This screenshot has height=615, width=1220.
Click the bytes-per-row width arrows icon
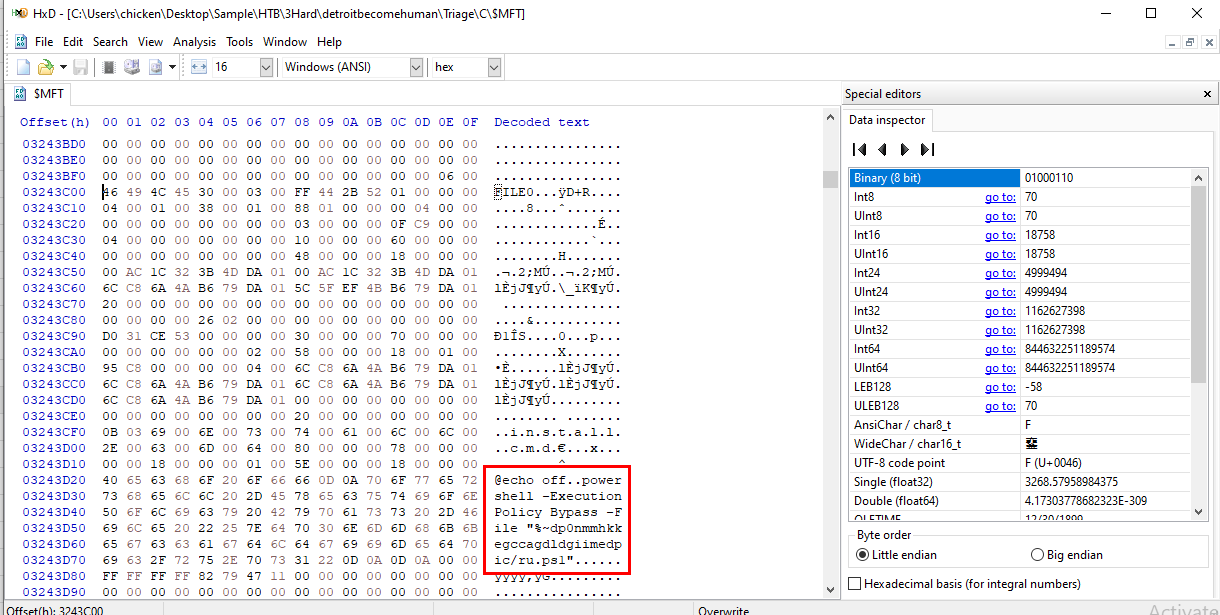[198, 67]
